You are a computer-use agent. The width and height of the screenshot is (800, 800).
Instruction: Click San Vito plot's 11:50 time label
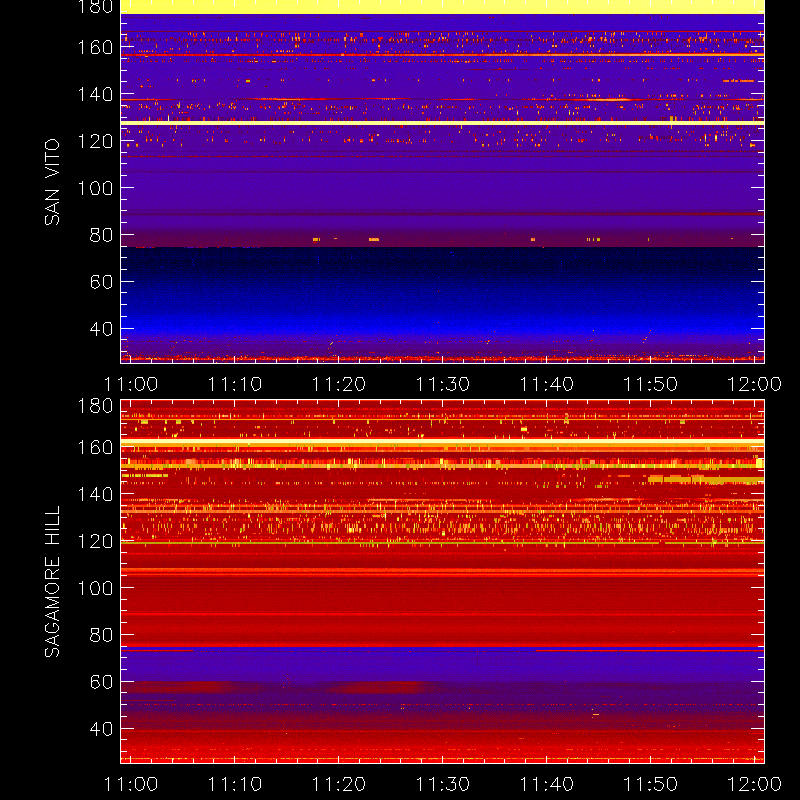click(x=651, y=384)
